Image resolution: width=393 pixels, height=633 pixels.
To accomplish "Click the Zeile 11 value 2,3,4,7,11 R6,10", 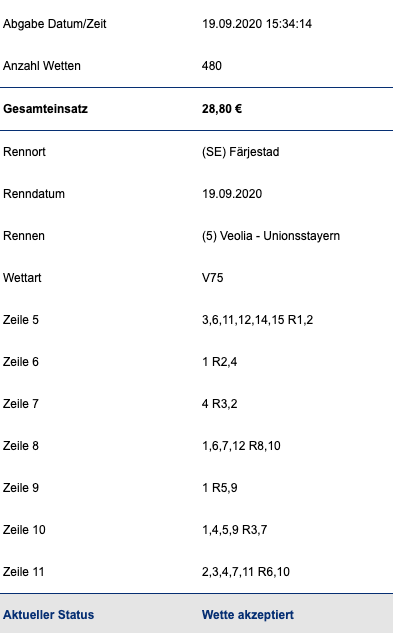I will (246, 572).
